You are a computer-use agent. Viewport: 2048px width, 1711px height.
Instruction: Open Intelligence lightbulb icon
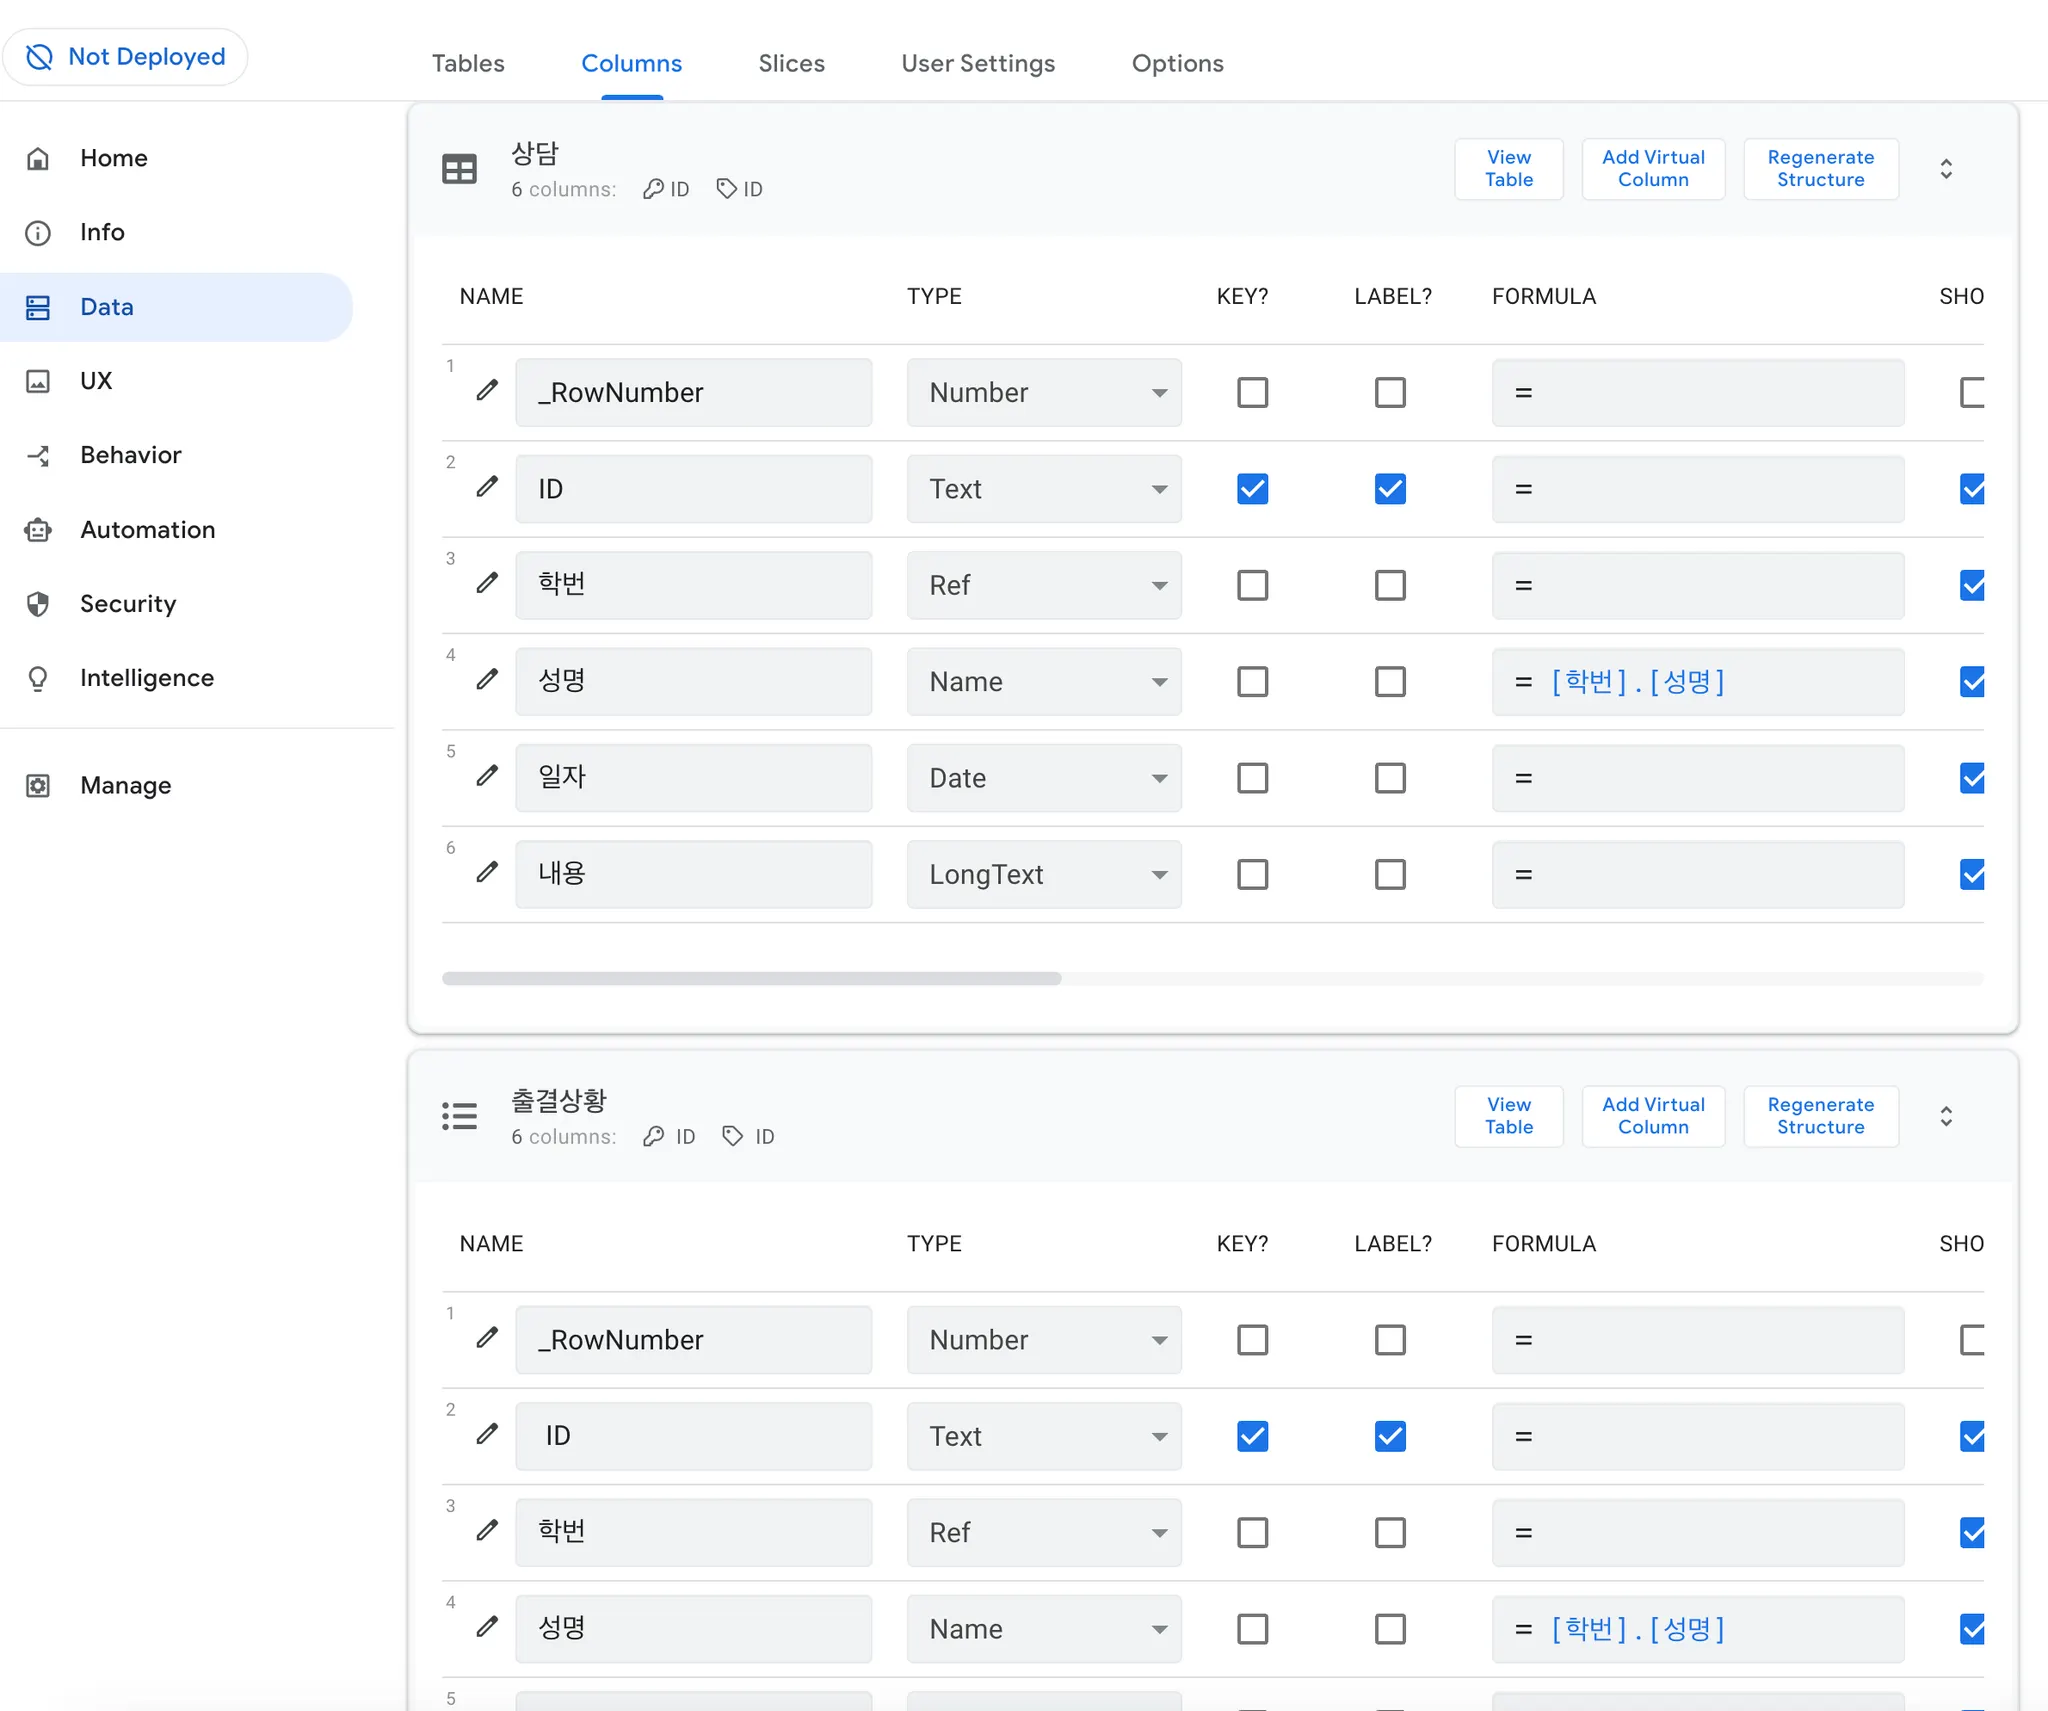(38, 679)
